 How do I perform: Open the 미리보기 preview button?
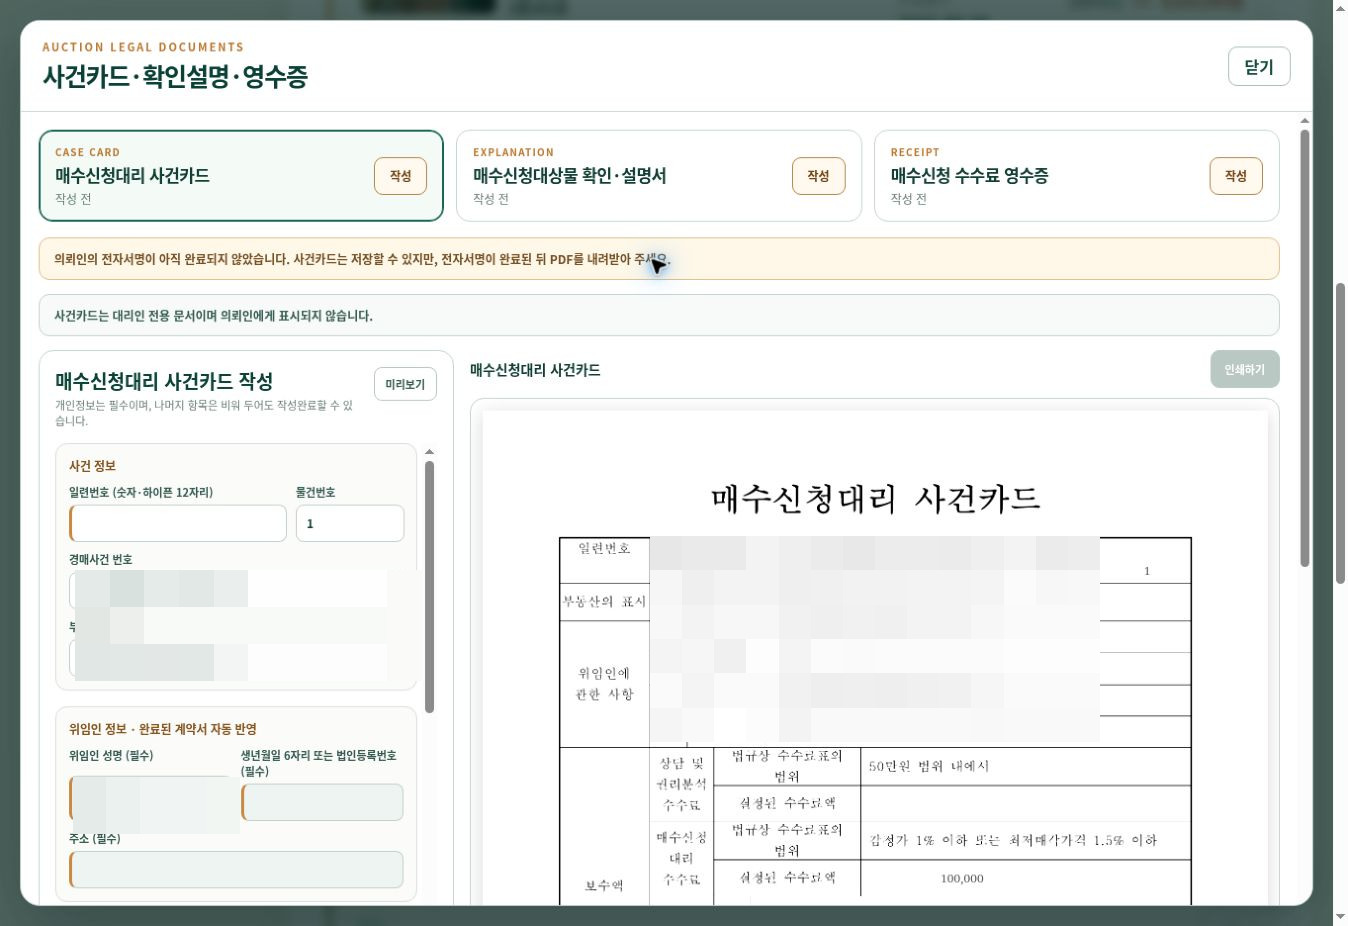[x=405, y=384]
